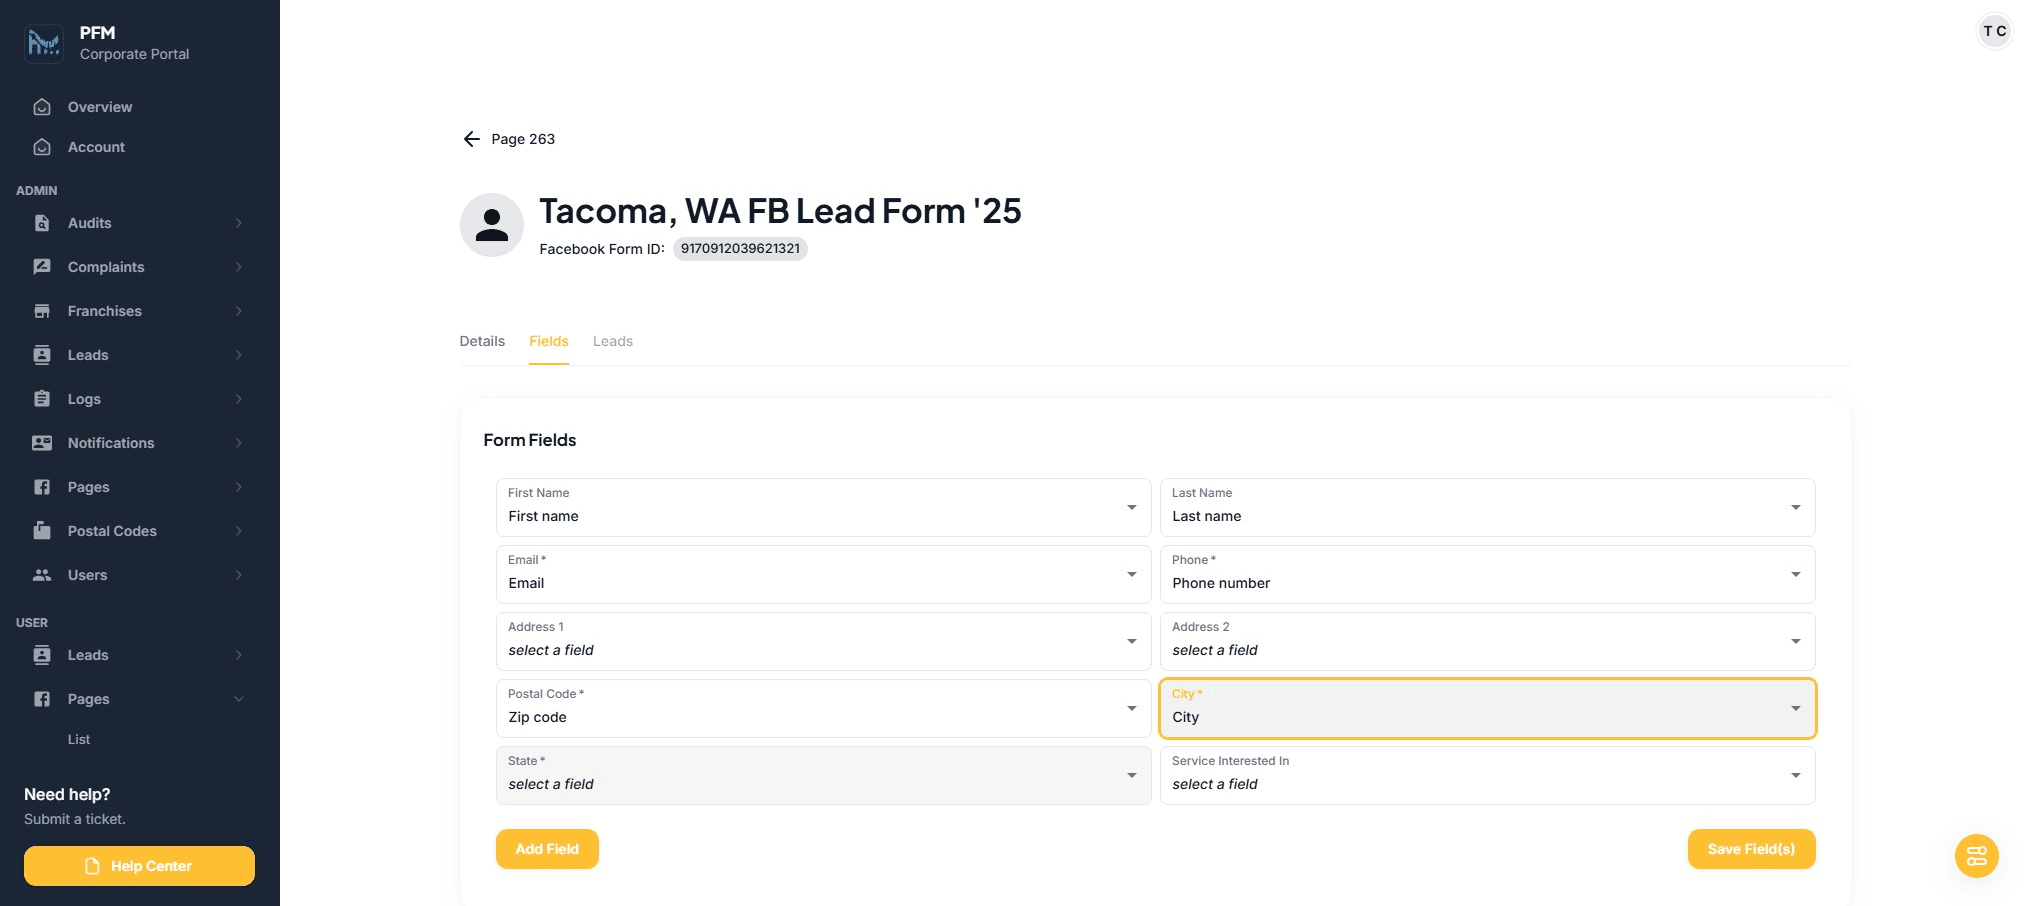Click the Complaints sidebar icon
The image size is (2029, 906).
tap(42, 267)
